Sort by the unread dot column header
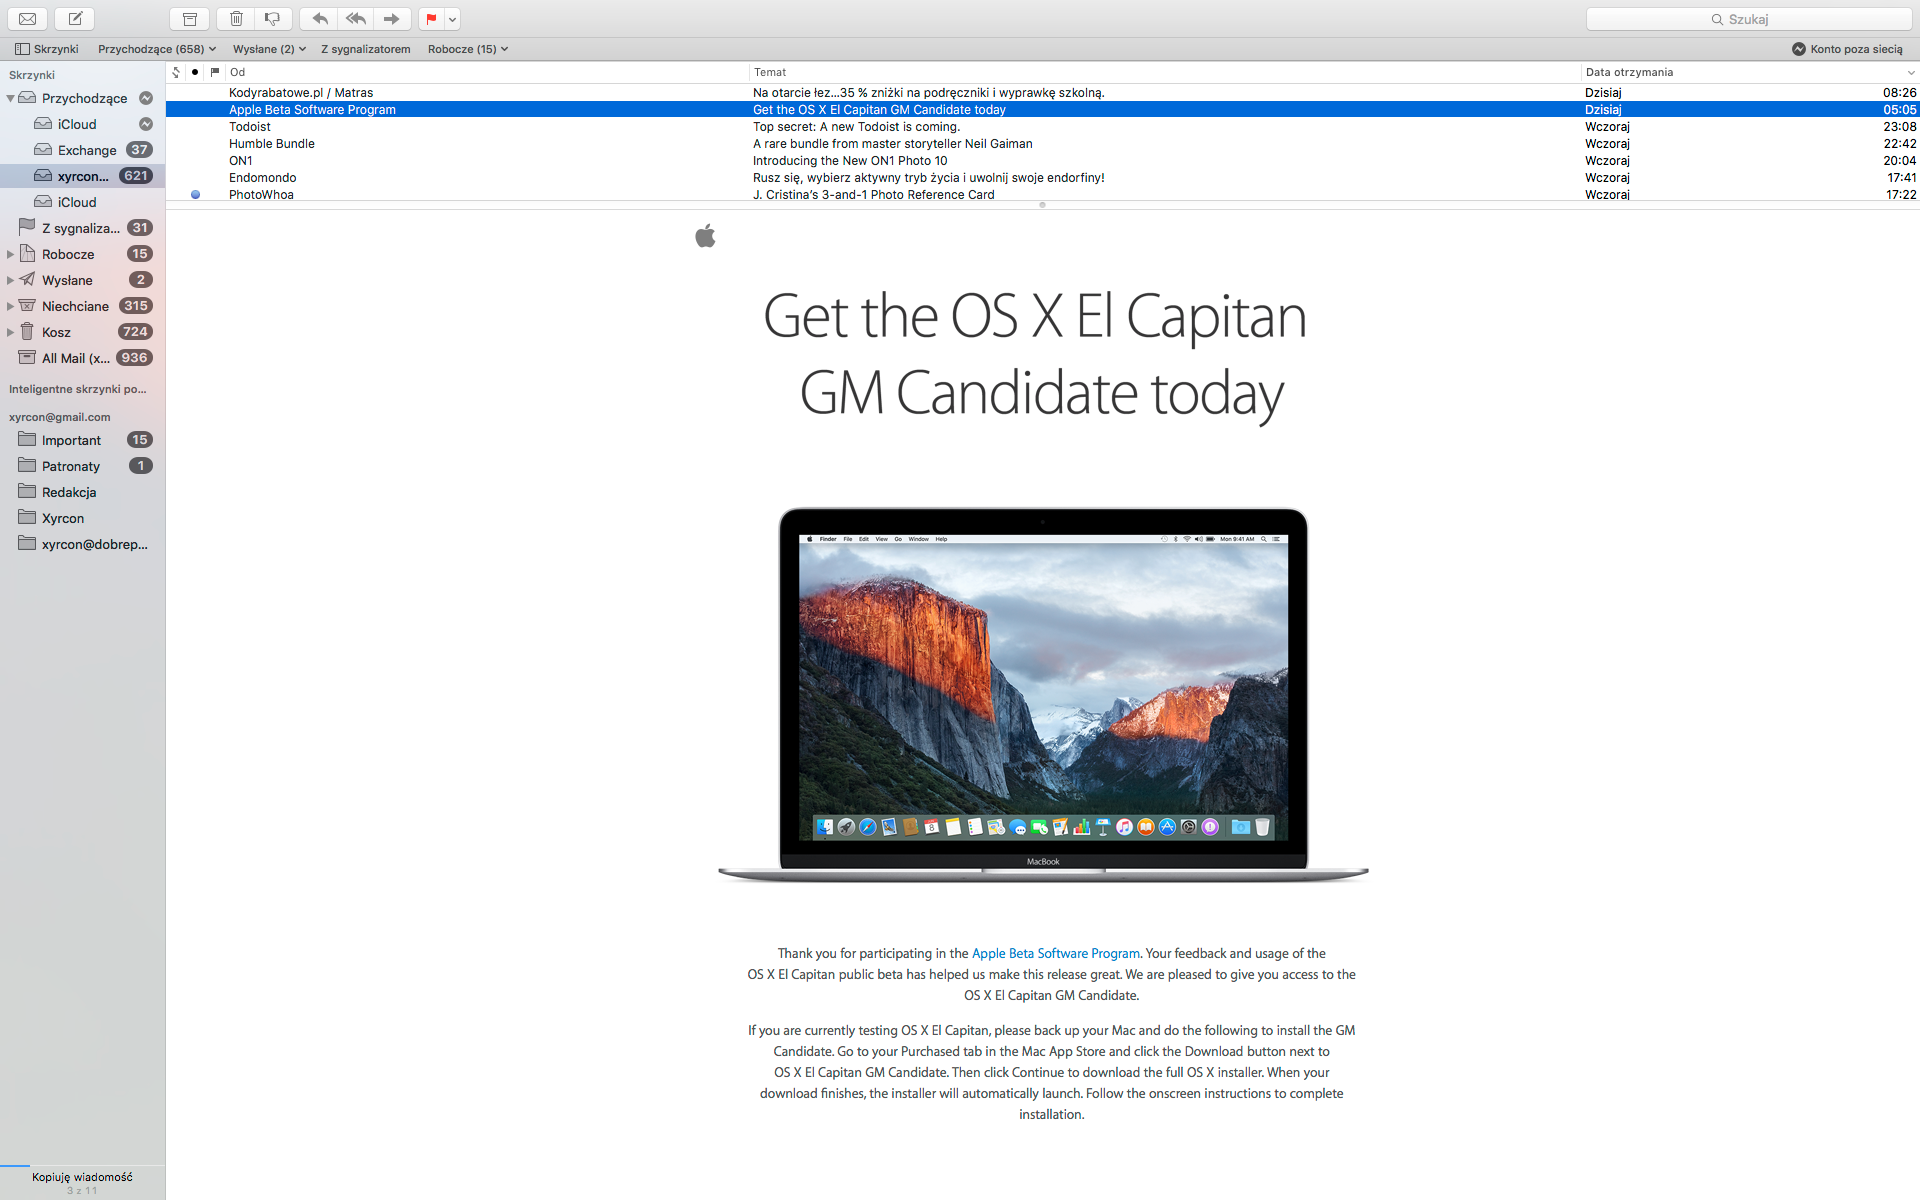The image size is (1920, 1200). (195, 72)
